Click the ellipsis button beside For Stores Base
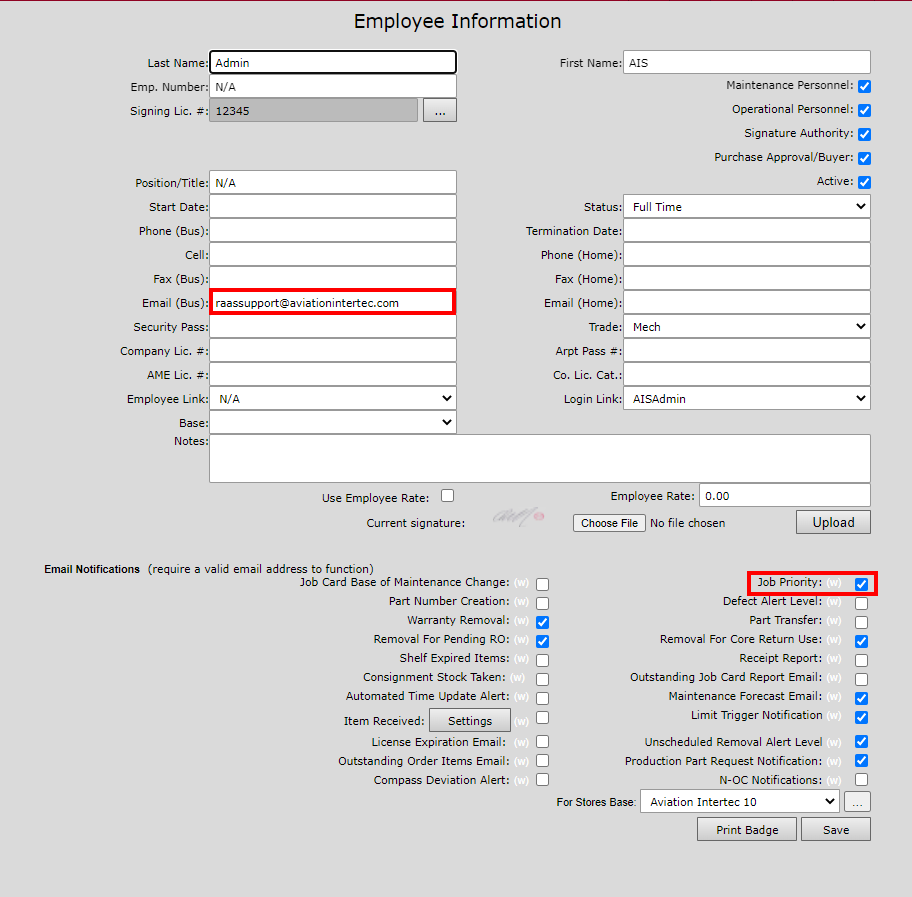The image size is (912, 897). click(857, 802)
